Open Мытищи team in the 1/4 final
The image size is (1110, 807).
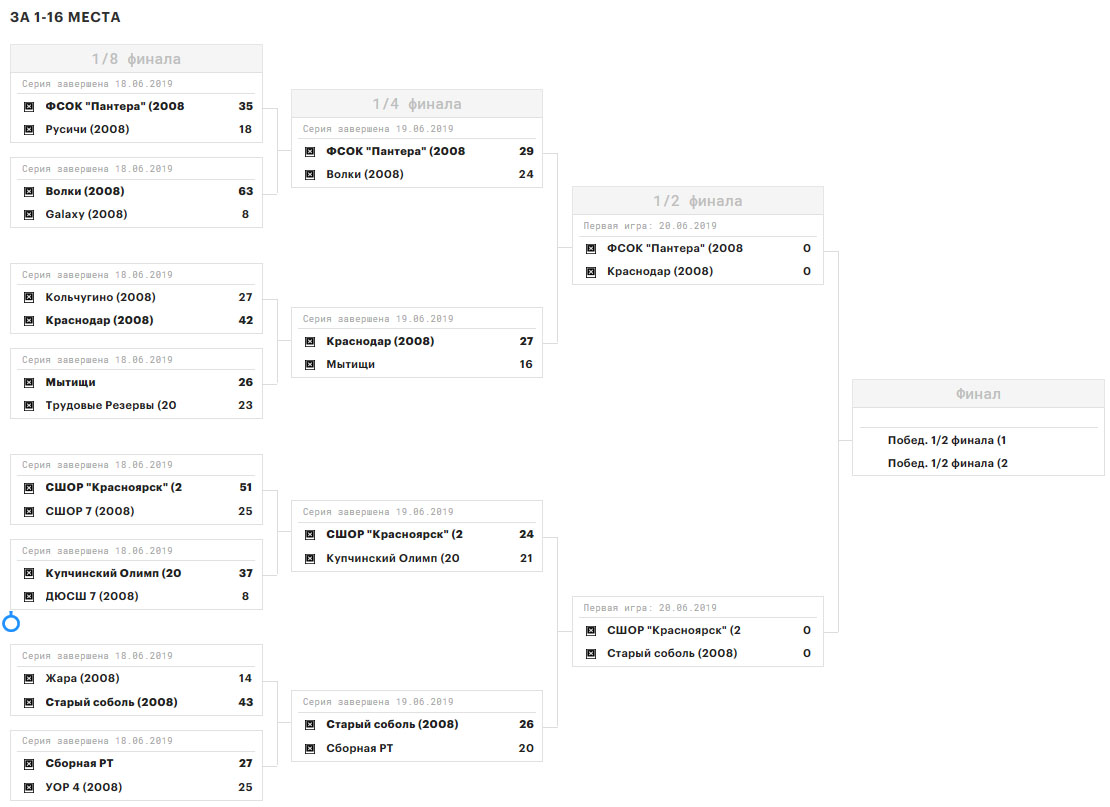click(x=350, y=364)
